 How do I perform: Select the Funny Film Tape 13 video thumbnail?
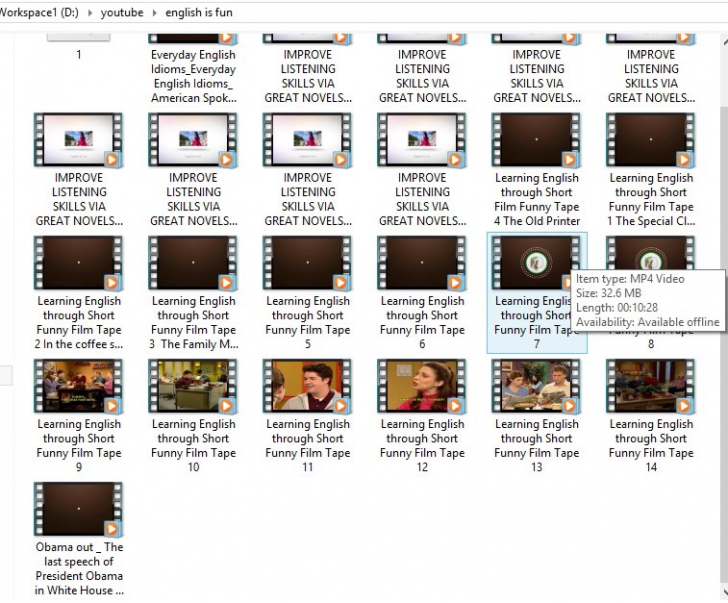click(536, 386)
